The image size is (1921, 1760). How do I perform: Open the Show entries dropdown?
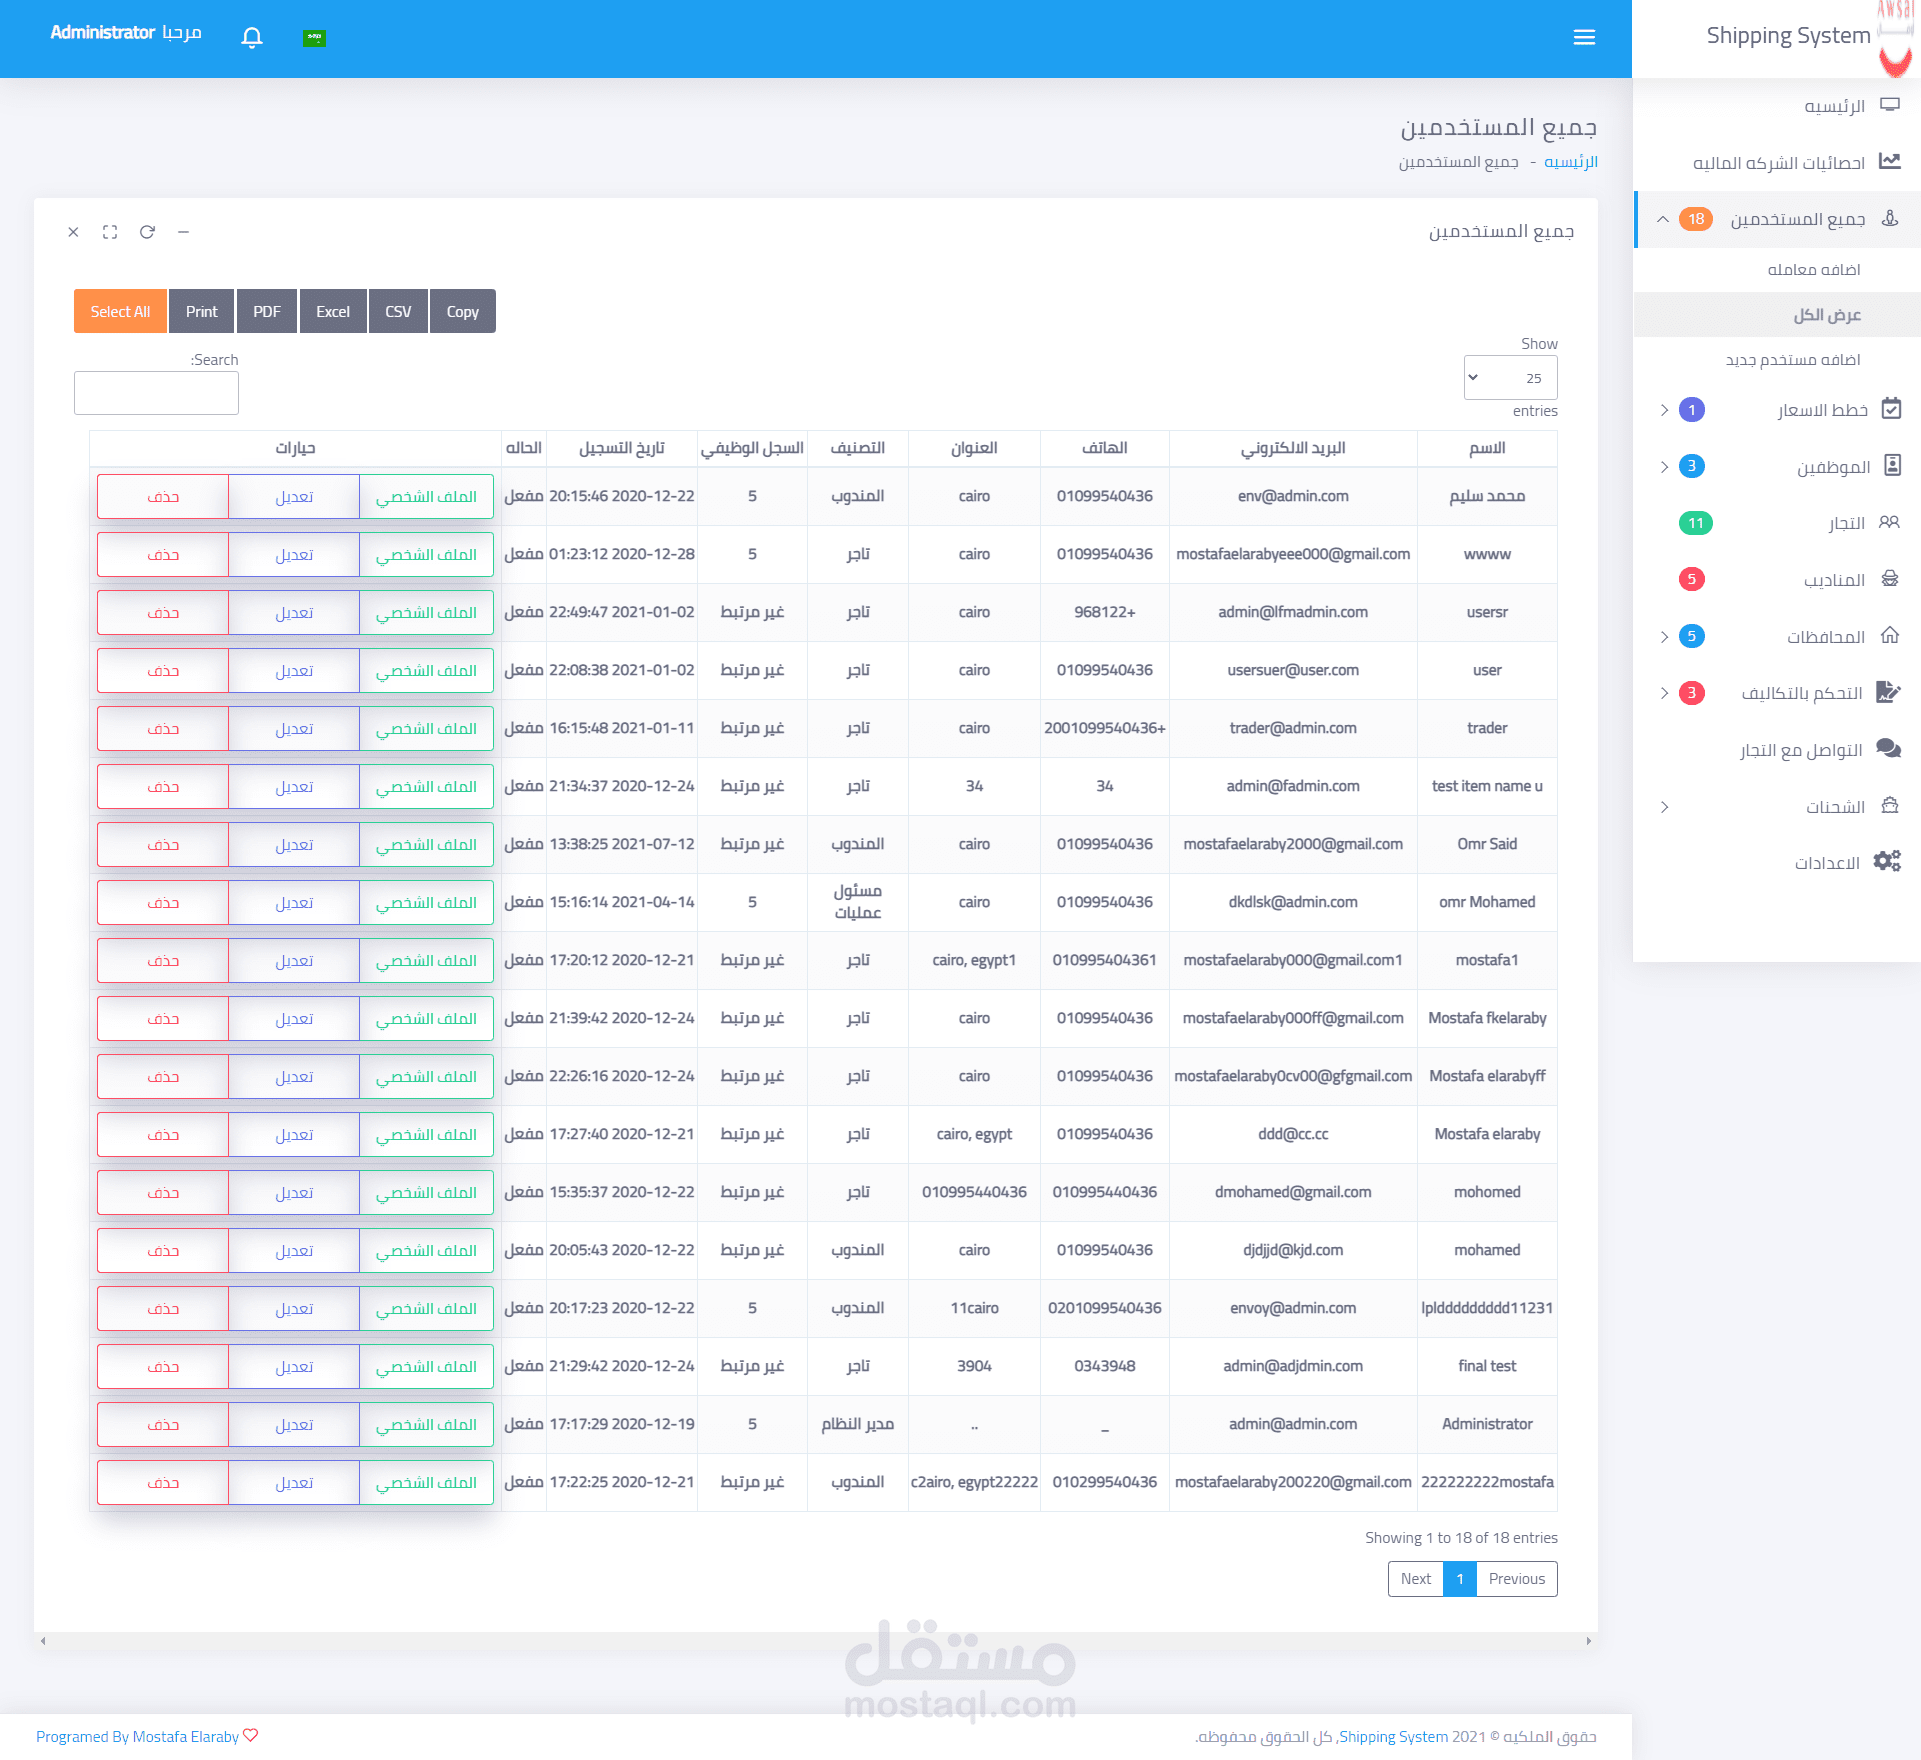point(1510,378)
